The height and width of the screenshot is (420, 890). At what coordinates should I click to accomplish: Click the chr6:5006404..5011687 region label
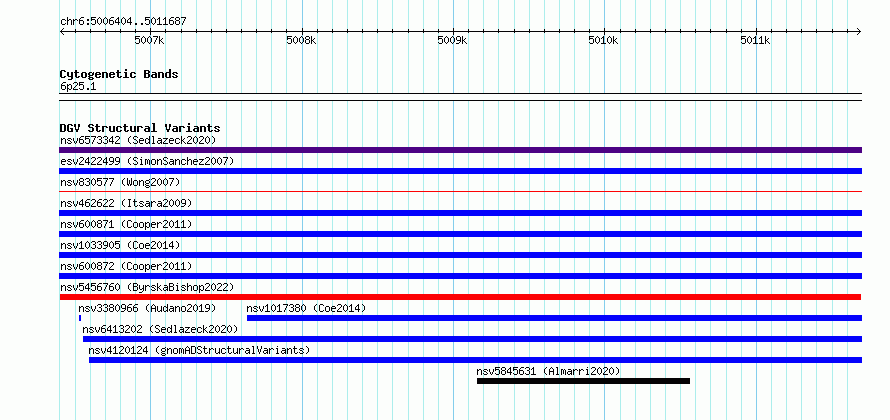[123, 22]
